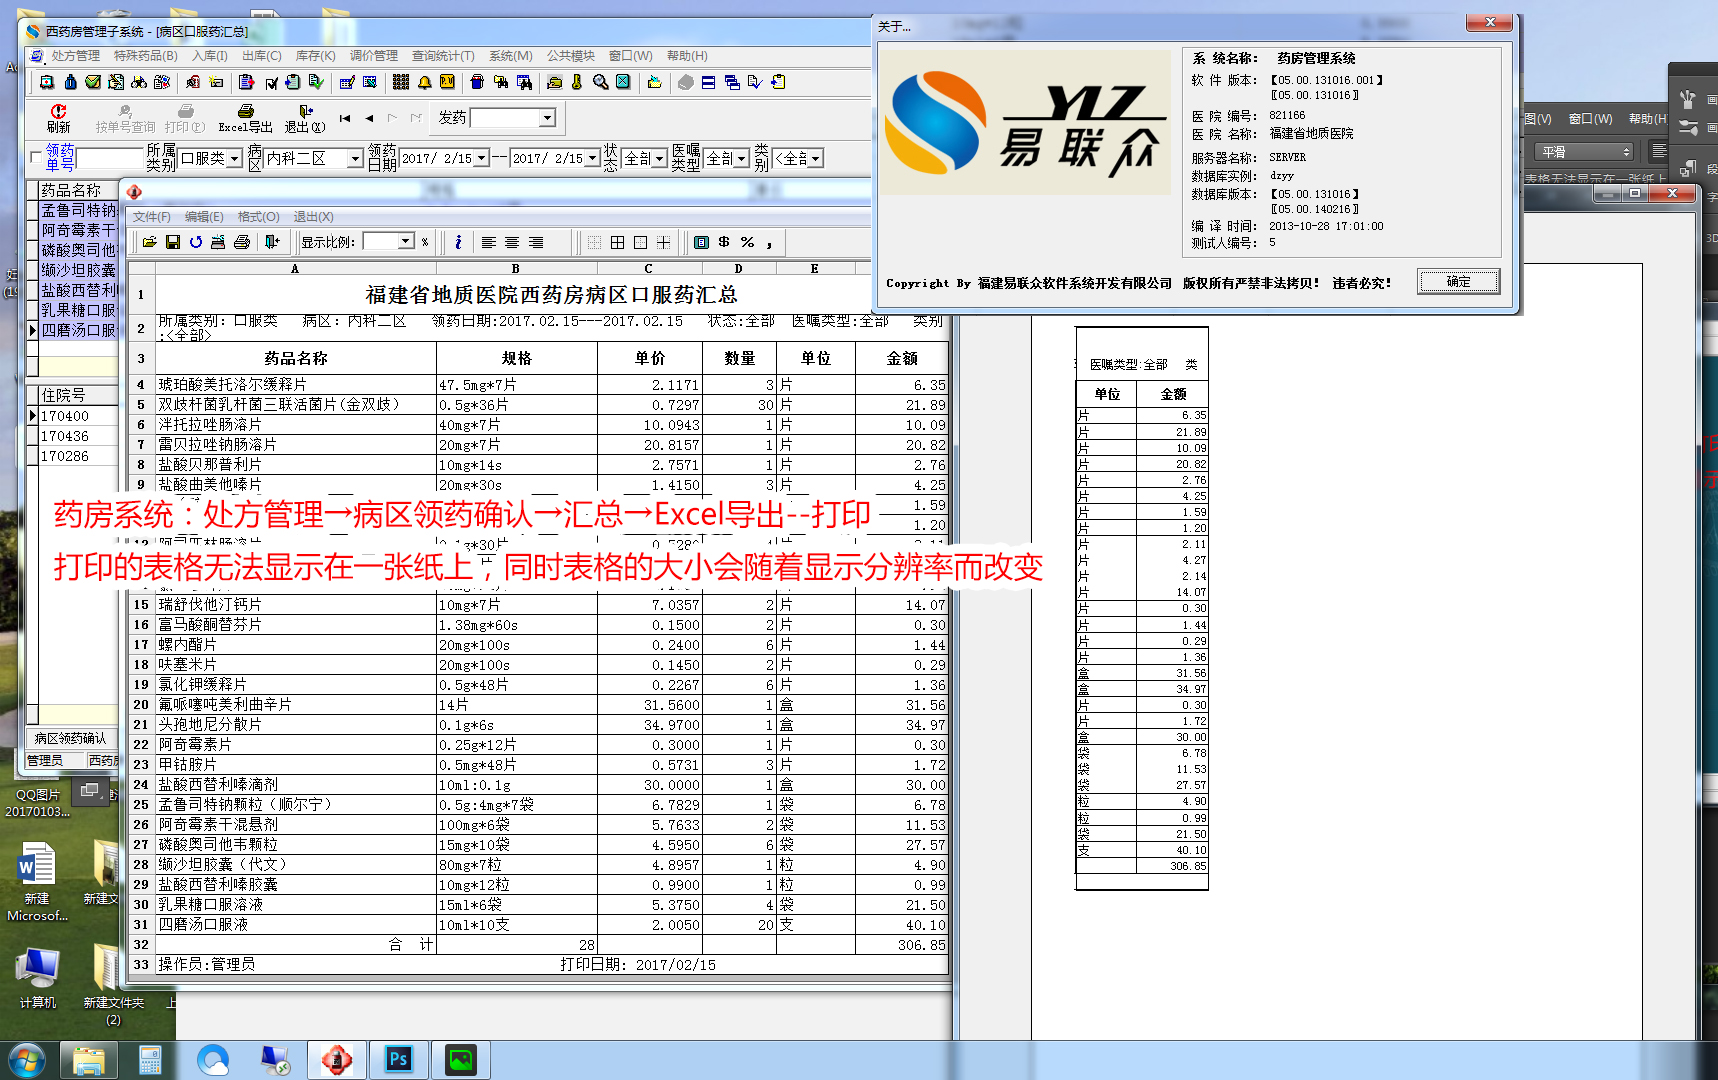Viewport: 1718px width, 1080px height.
Task: Click the blue info 'i' icon
Action: pos(458,242)
